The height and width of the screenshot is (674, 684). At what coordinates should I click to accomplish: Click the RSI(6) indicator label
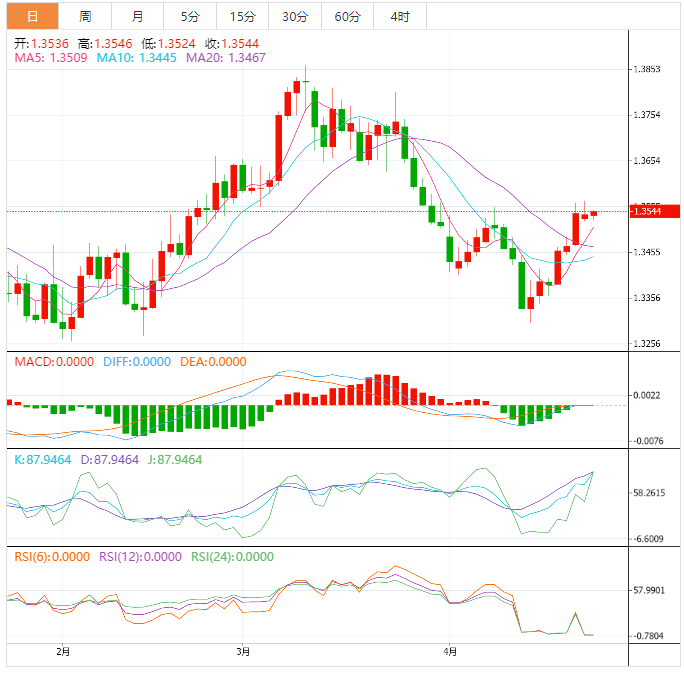[x=50, y=557]
